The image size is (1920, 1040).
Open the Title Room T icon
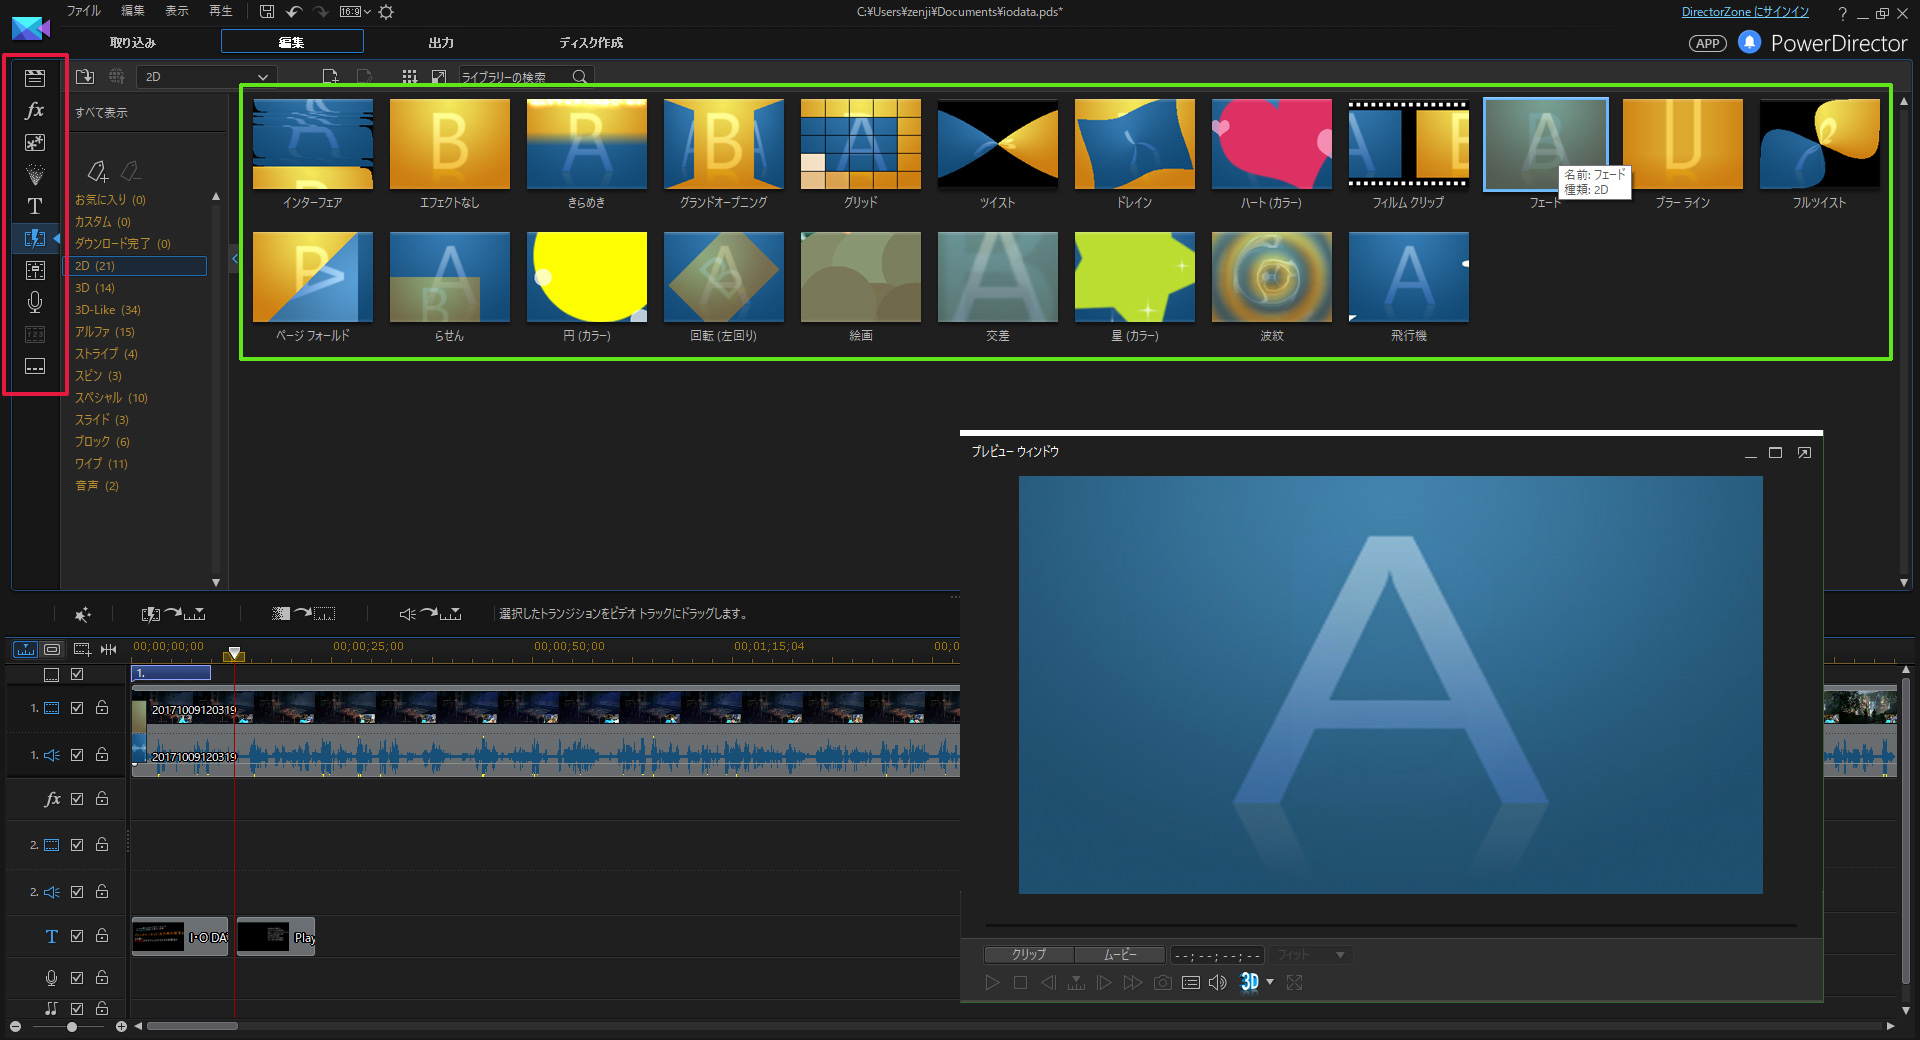click(x=35, y=206)
